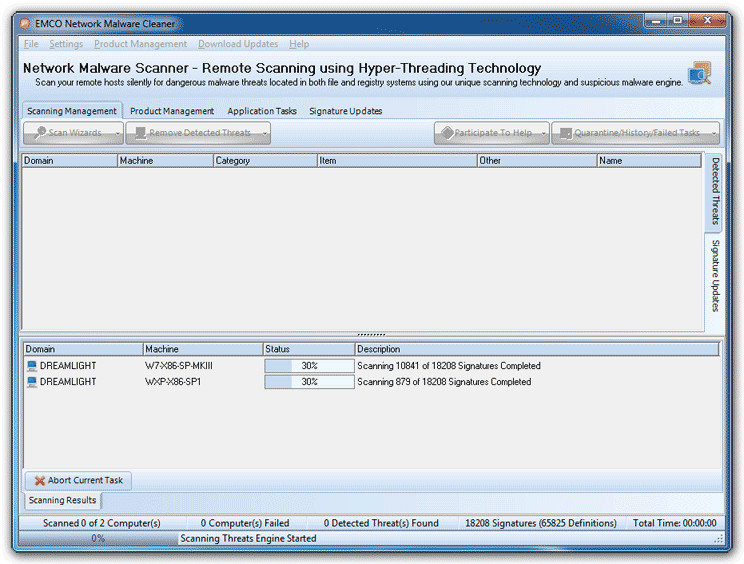Click computer icon of WXP-X86-SP1 row

coord(32,382)
